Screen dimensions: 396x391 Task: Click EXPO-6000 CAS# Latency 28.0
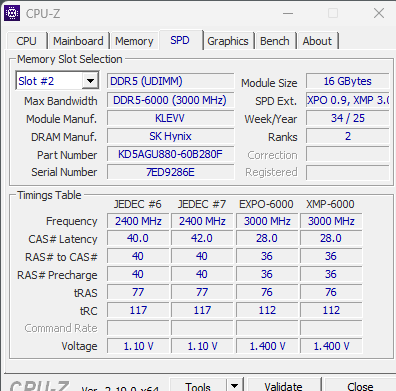pos(267,238)
